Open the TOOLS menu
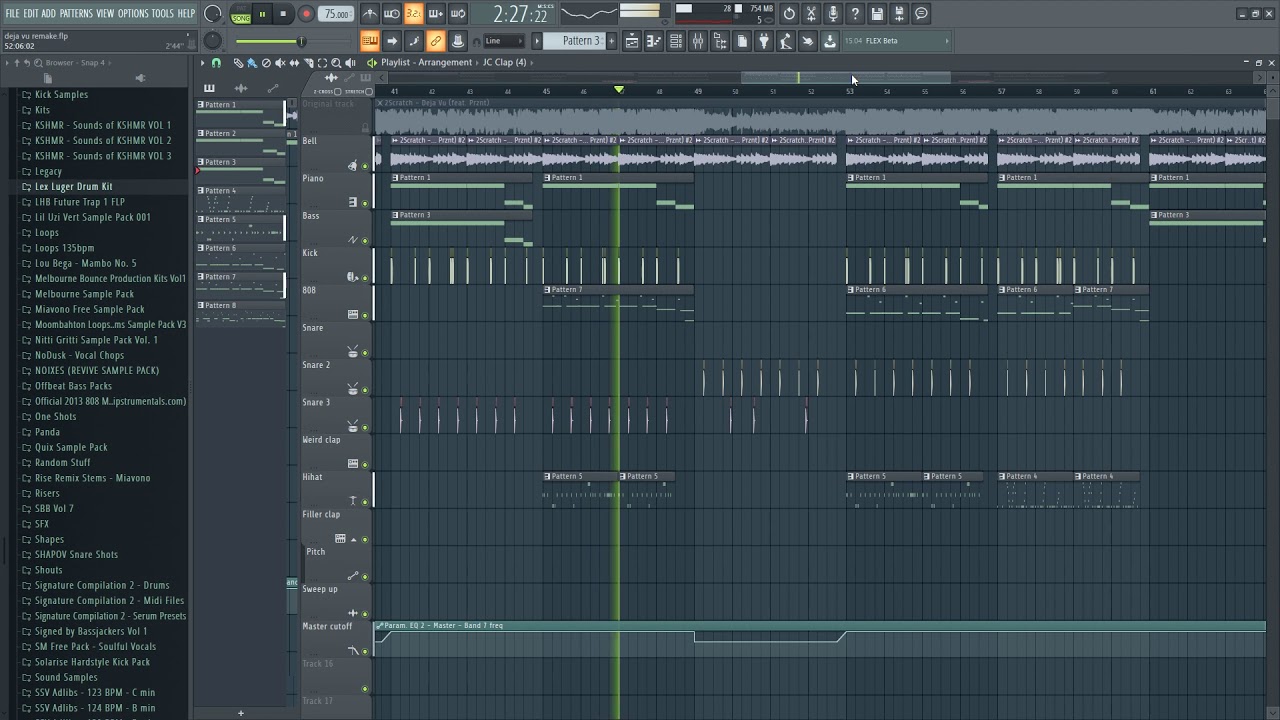The width and height of the screenshot is (1280, 720). click(162, 13)
